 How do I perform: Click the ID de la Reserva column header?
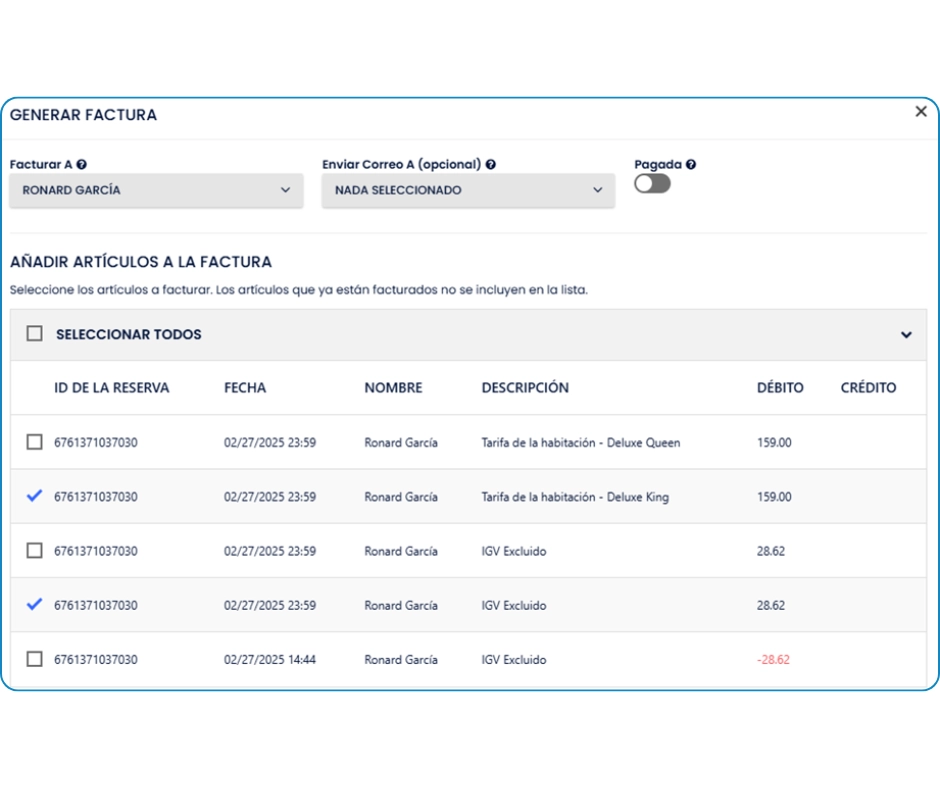[112, 388]
